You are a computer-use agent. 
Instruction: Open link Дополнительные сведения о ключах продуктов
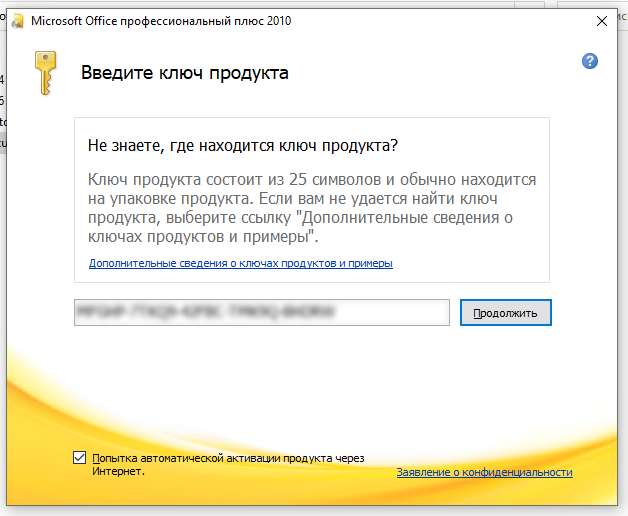[x=240, y=263]
